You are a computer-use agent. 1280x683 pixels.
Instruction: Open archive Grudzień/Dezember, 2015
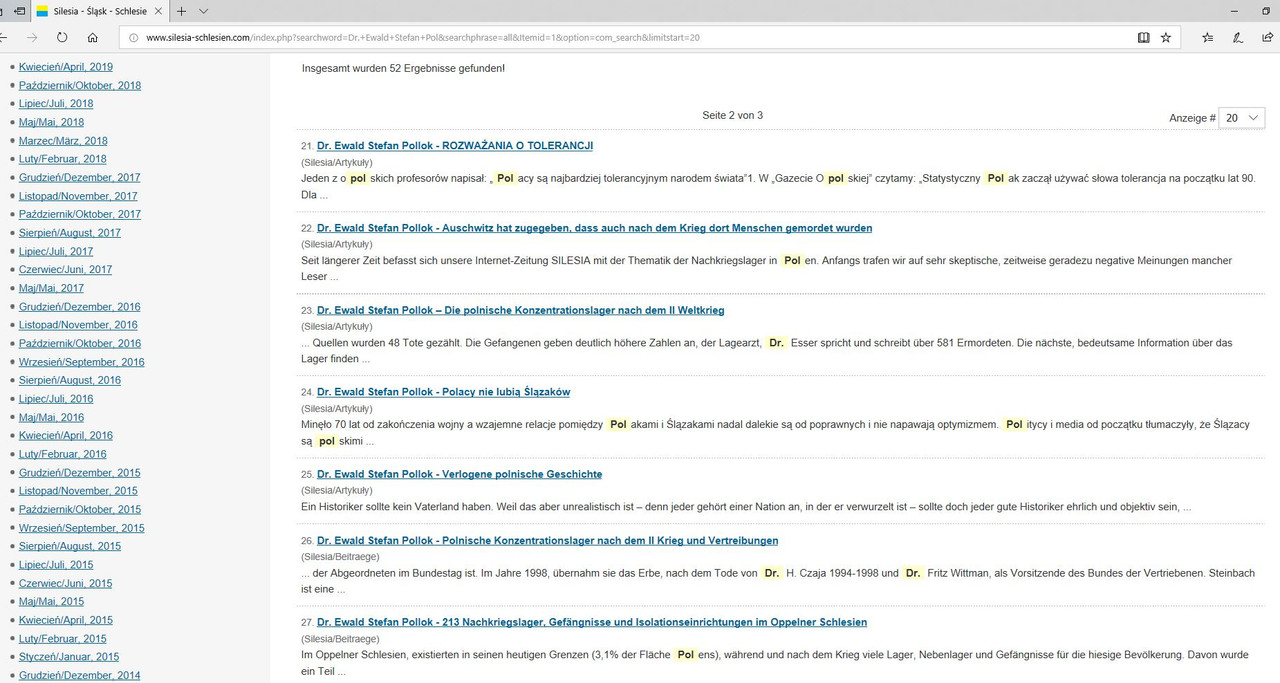point(80,473)
